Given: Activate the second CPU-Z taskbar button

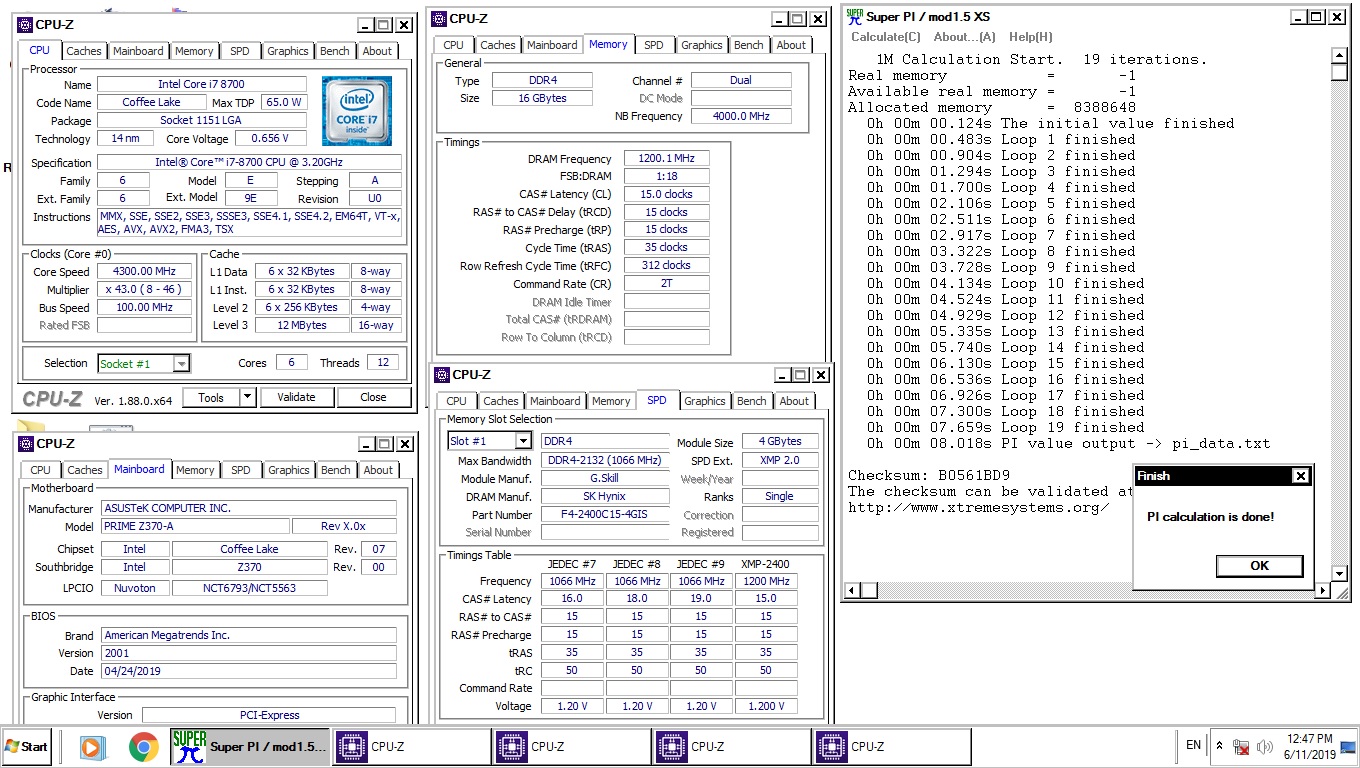Looking at the screenshot, I should click(571, 747).
